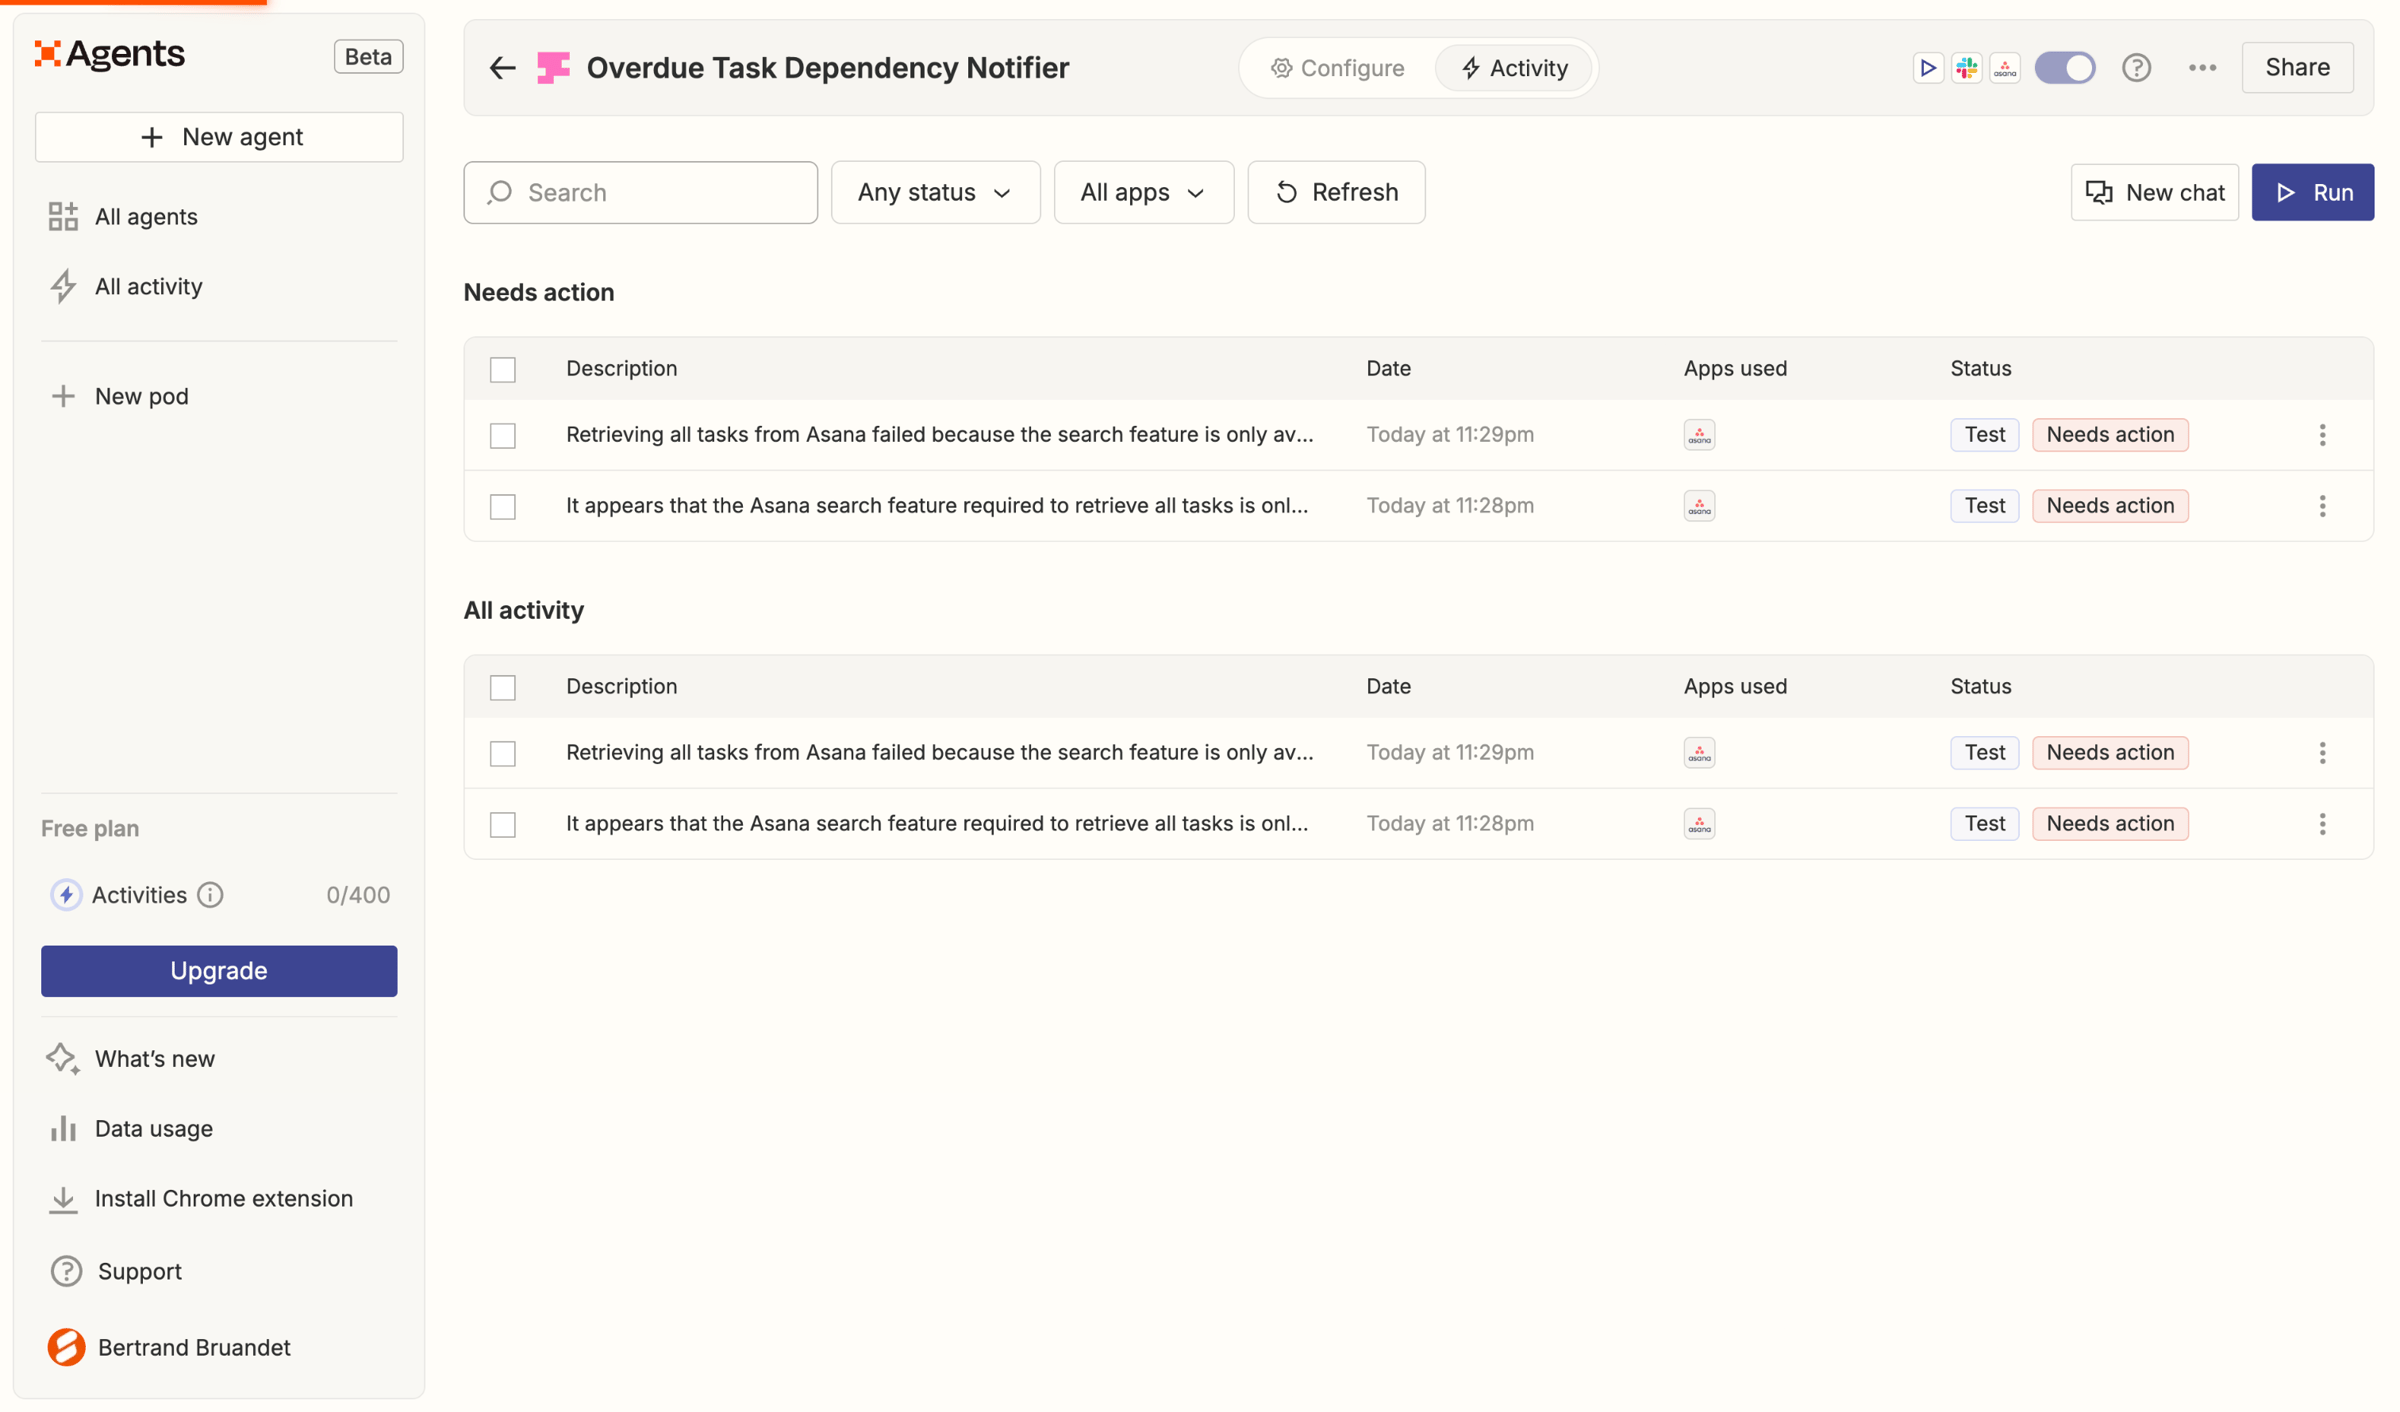
Task: Open row menu for 11:29pm Needs action entry
Action: 2322,435
